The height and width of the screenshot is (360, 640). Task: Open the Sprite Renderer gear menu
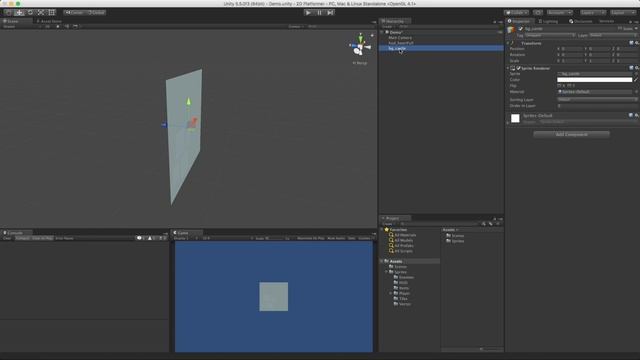(x=637, y=68)
